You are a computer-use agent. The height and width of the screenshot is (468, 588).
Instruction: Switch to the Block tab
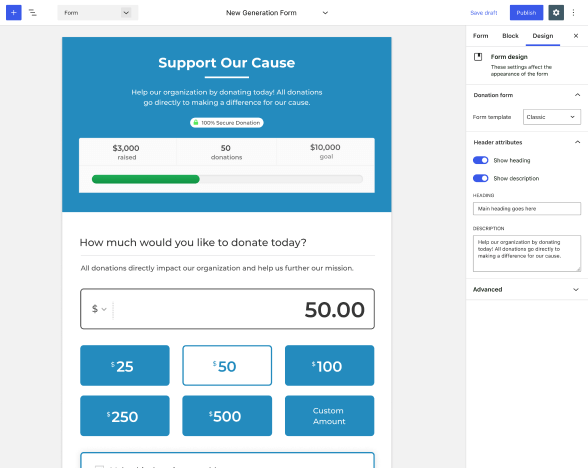point(510,36)
